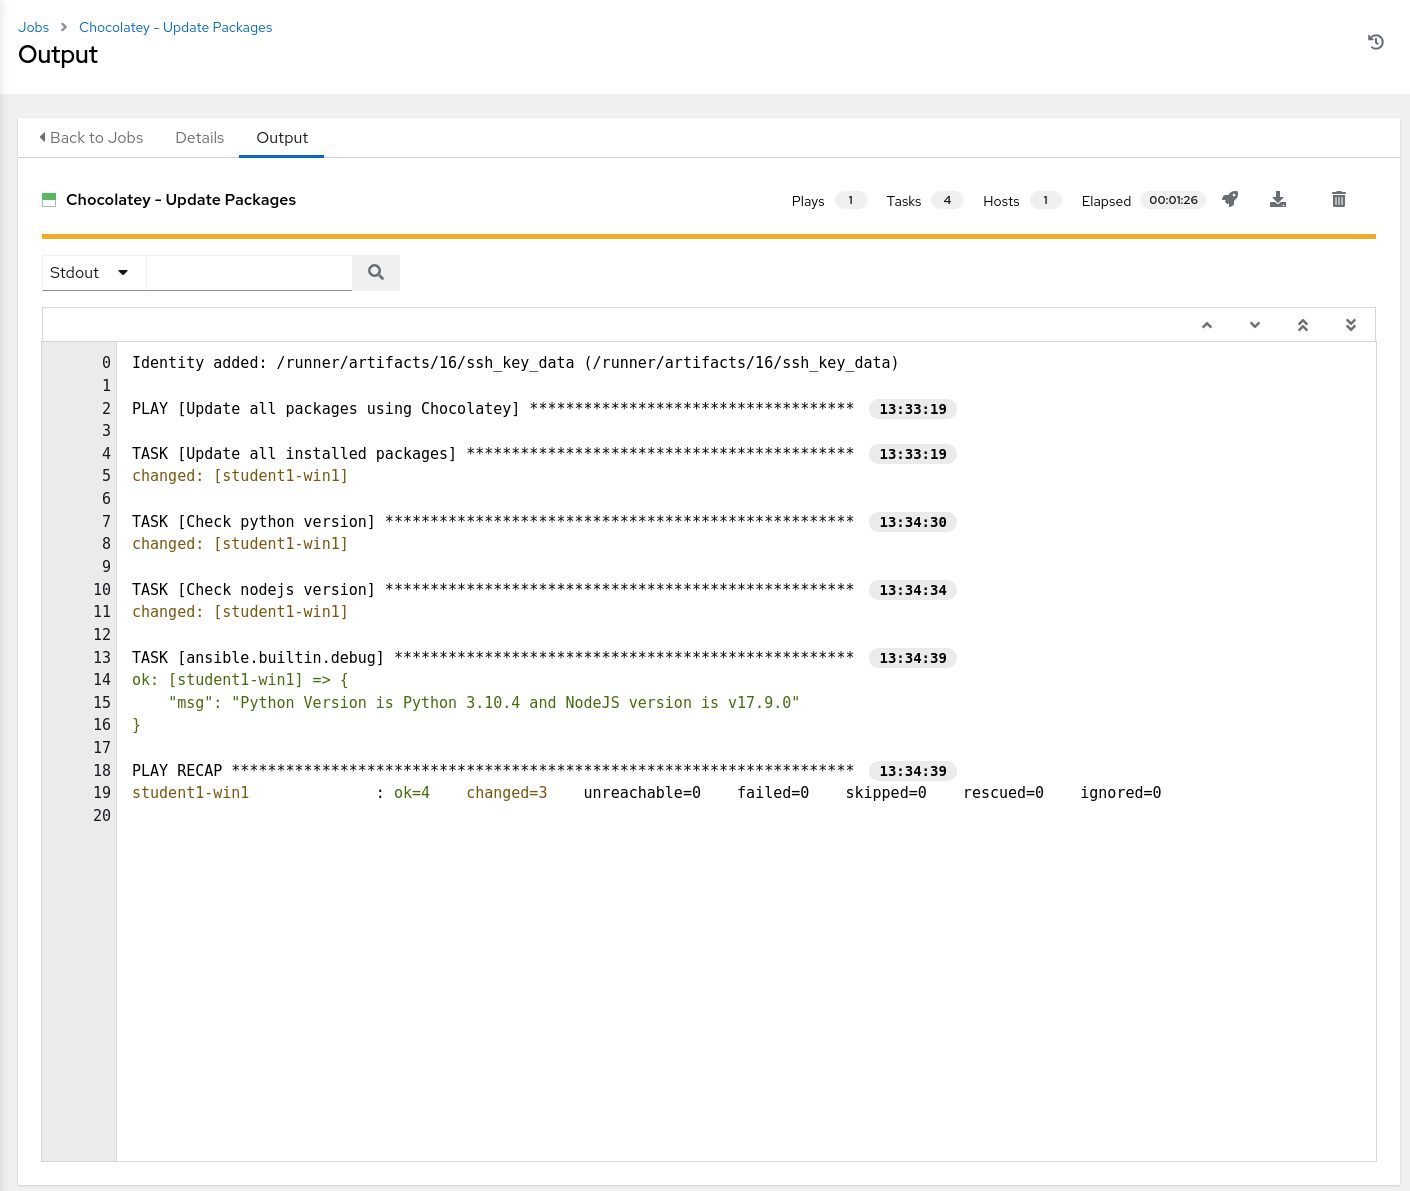Select TASK Check nodejs version line

coord(493,589)
